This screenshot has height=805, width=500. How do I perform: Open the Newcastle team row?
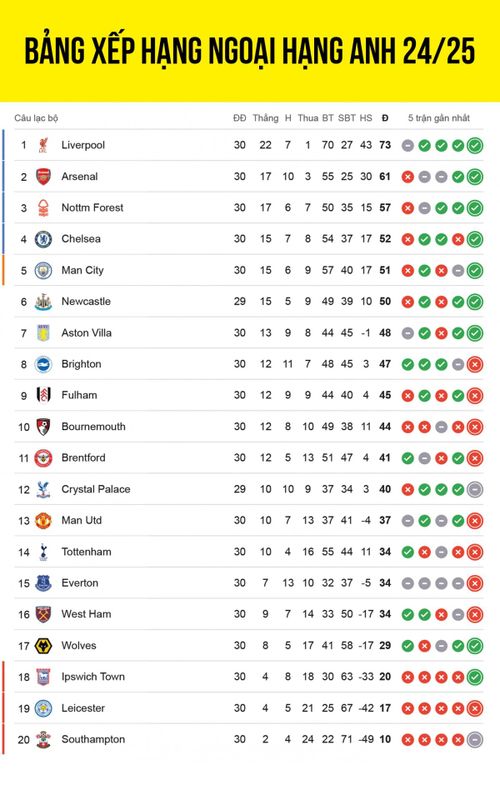248,301
